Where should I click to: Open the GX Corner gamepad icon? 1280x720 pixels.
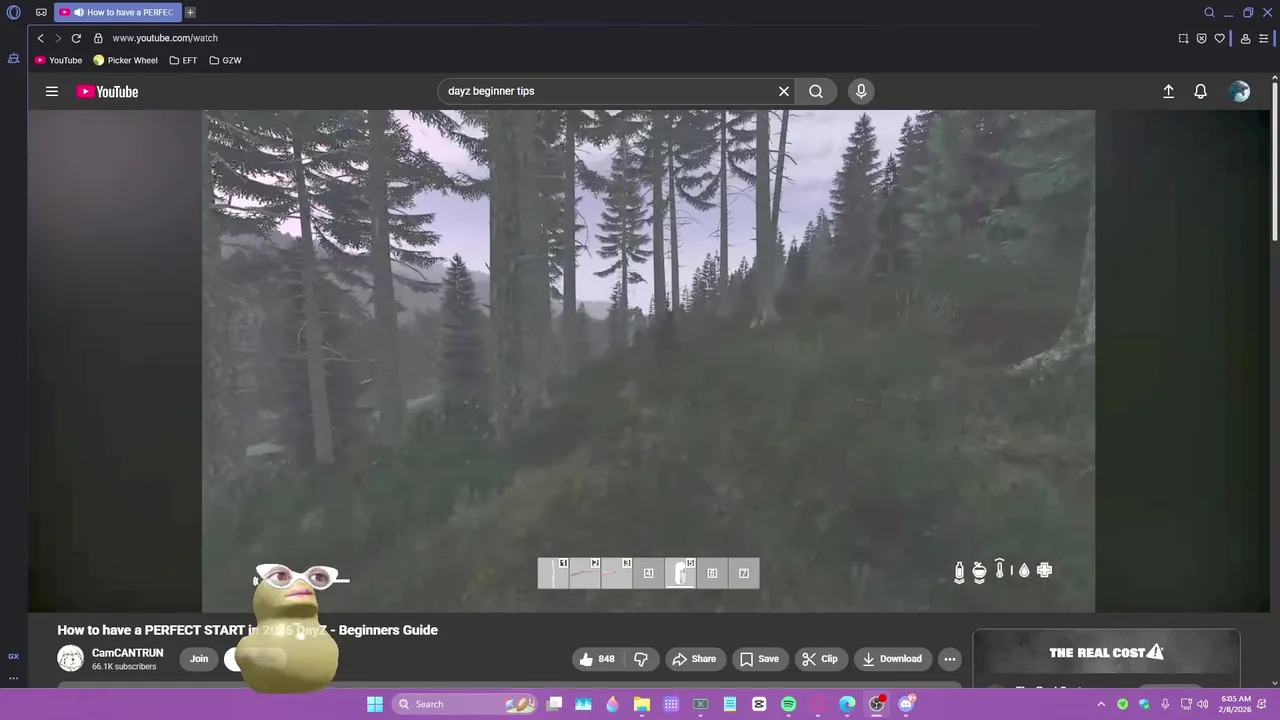coord(41,13)
